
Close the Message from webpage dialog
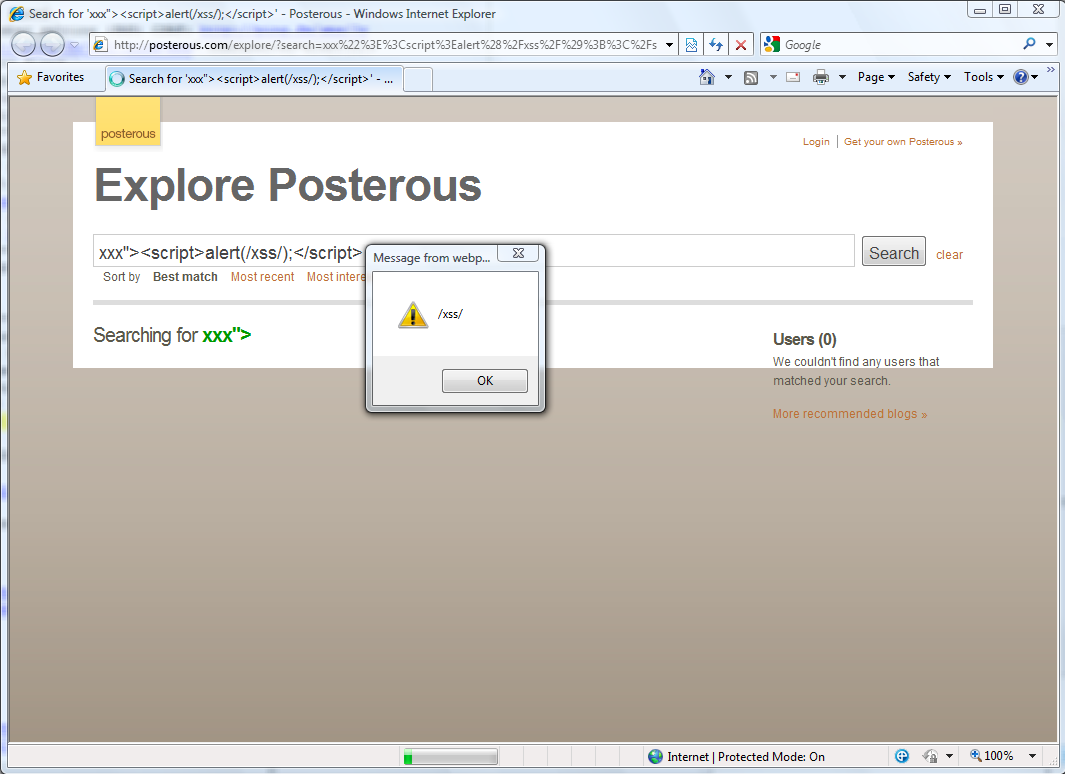pos(518,253)
